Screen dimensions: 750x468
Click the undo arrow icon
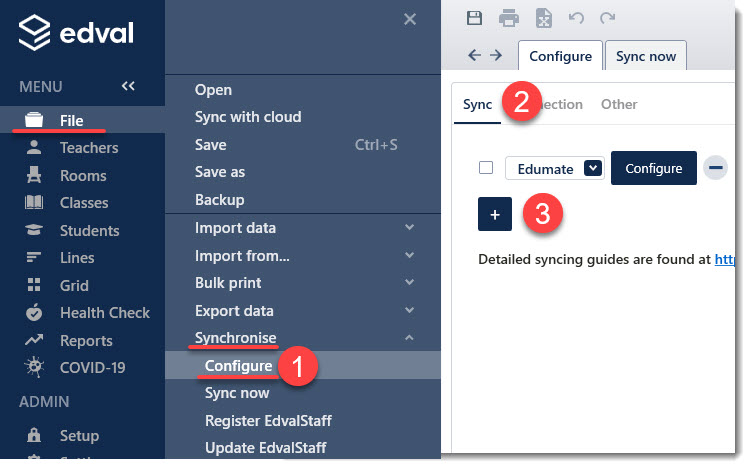576,18
